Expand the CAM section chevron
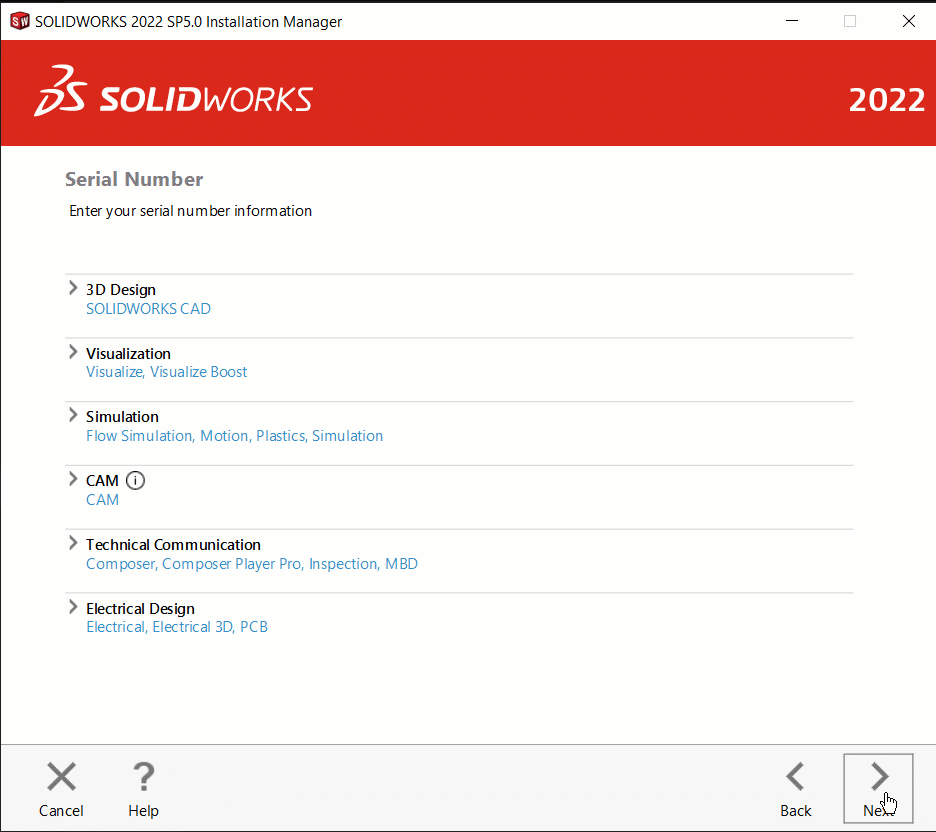This screenshot has height=832, width=936. pos(73,479)
